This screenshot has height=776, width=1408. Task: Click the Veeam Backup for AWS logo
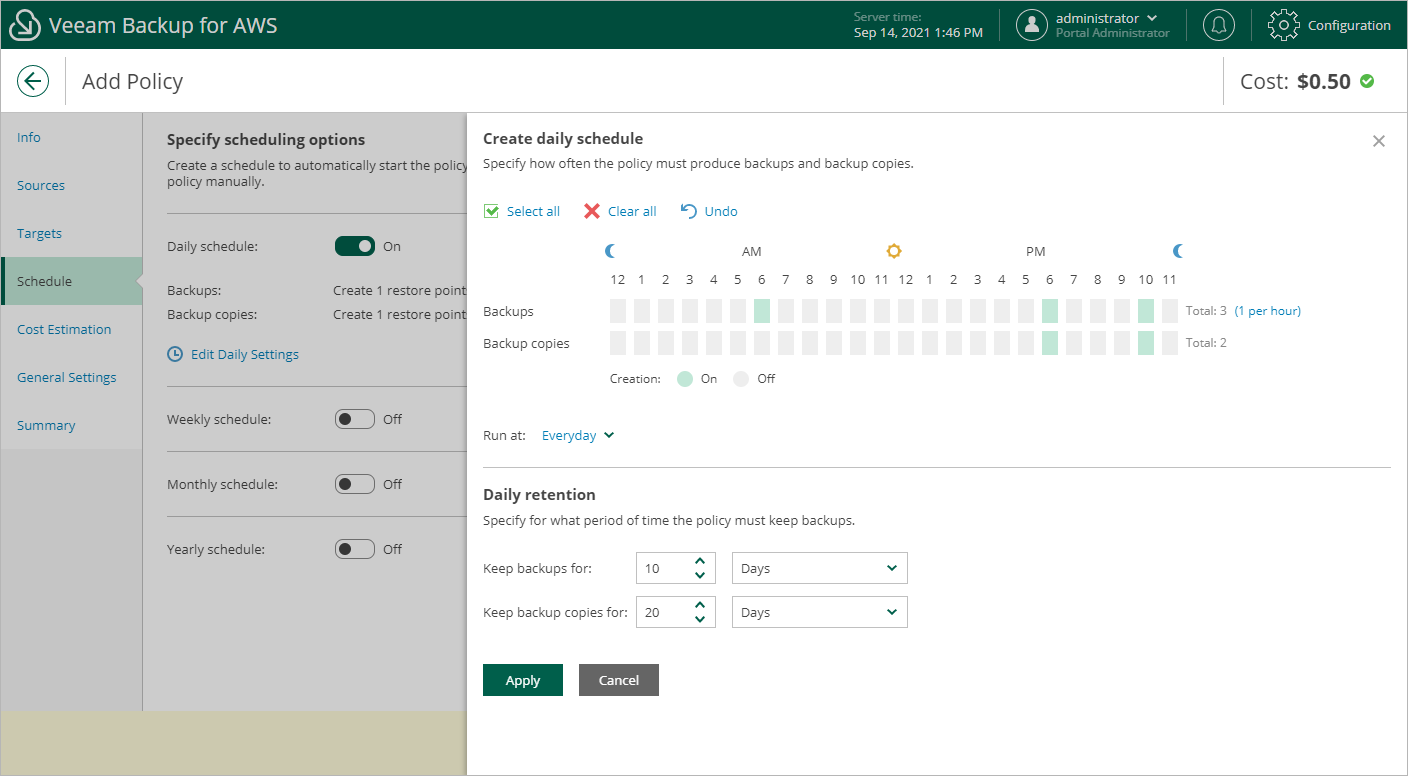(24, 25)
